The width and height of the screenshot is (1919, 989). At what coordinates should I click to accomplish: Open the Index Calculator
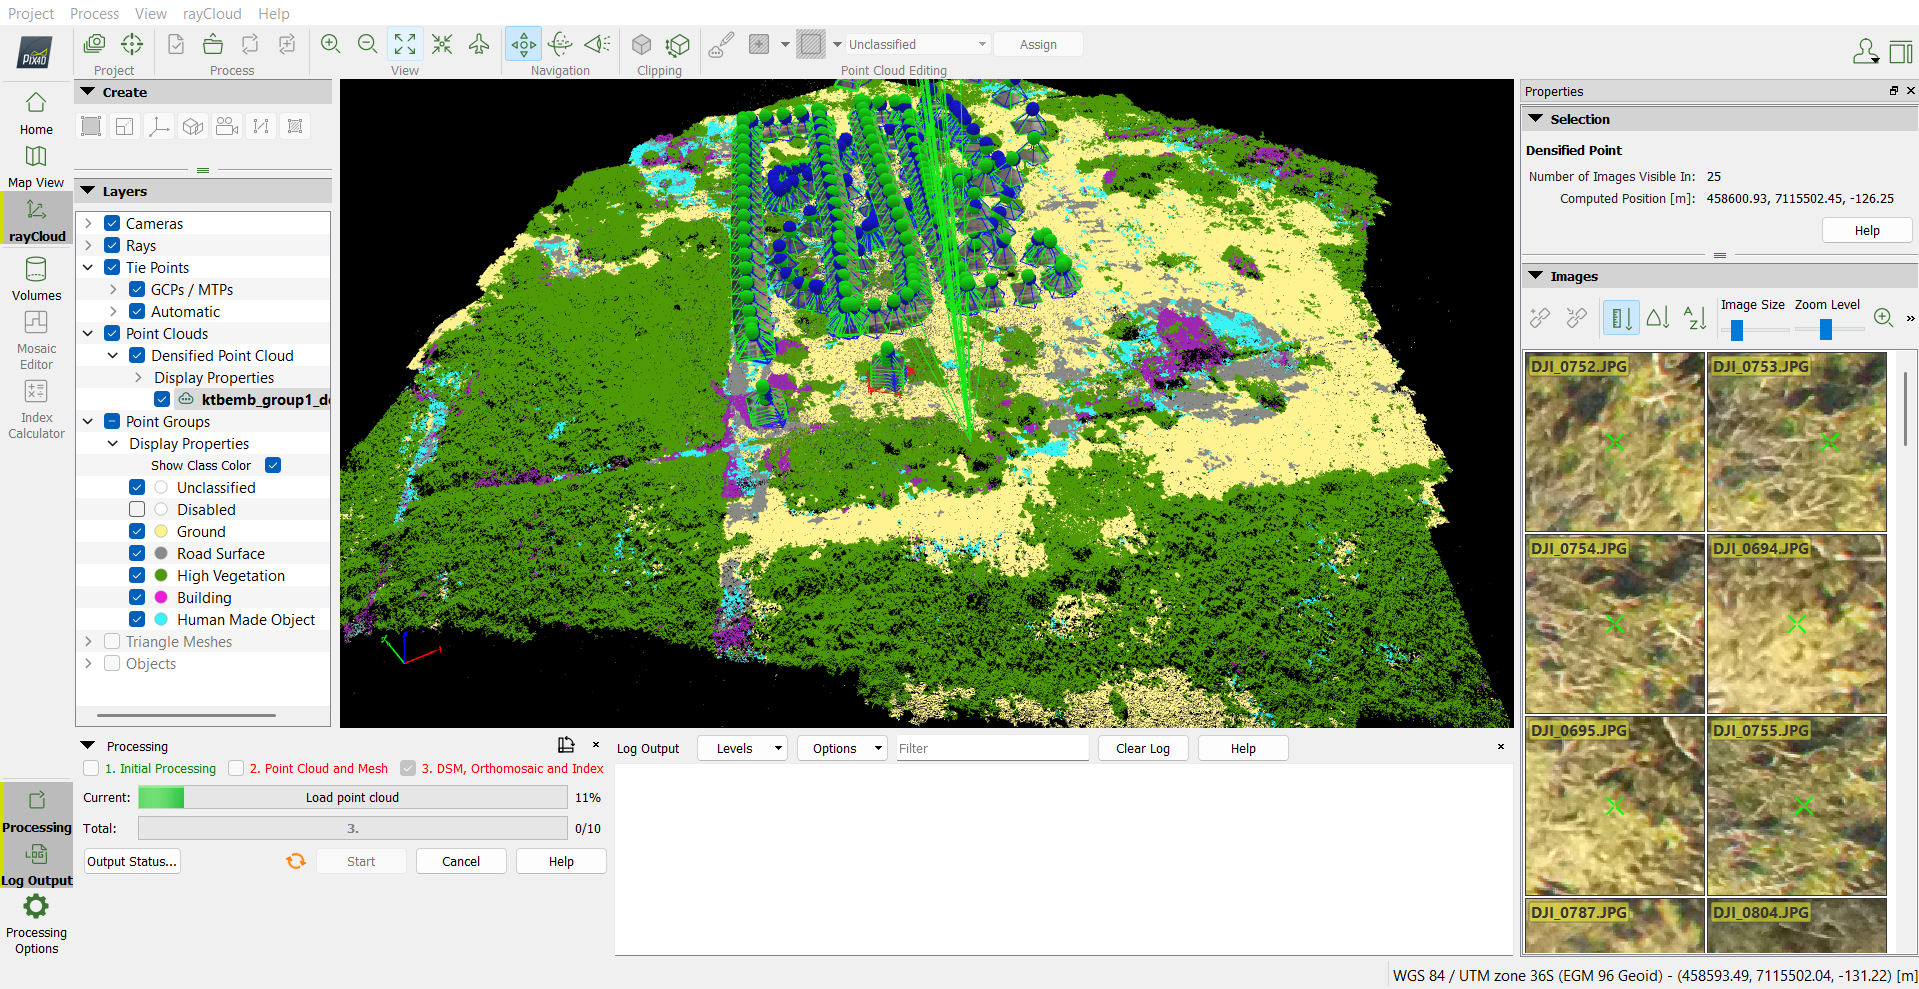[36, 409]
